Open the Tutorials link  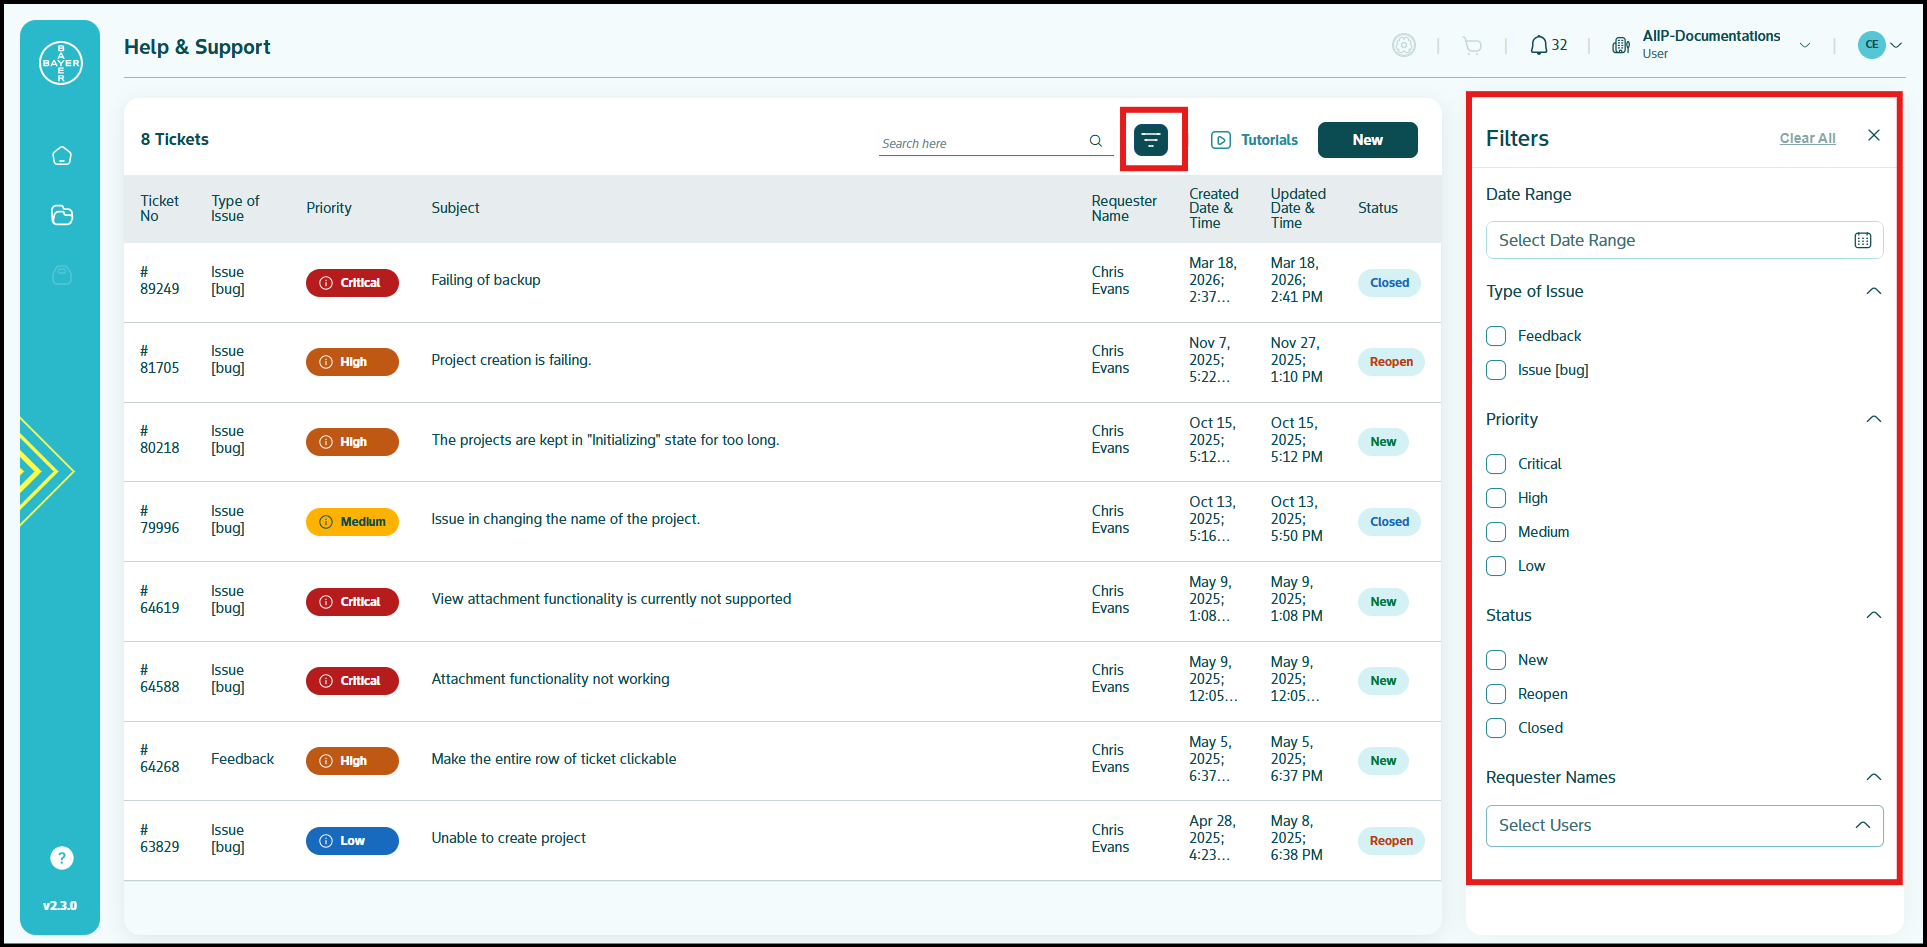pos(1254,140)
